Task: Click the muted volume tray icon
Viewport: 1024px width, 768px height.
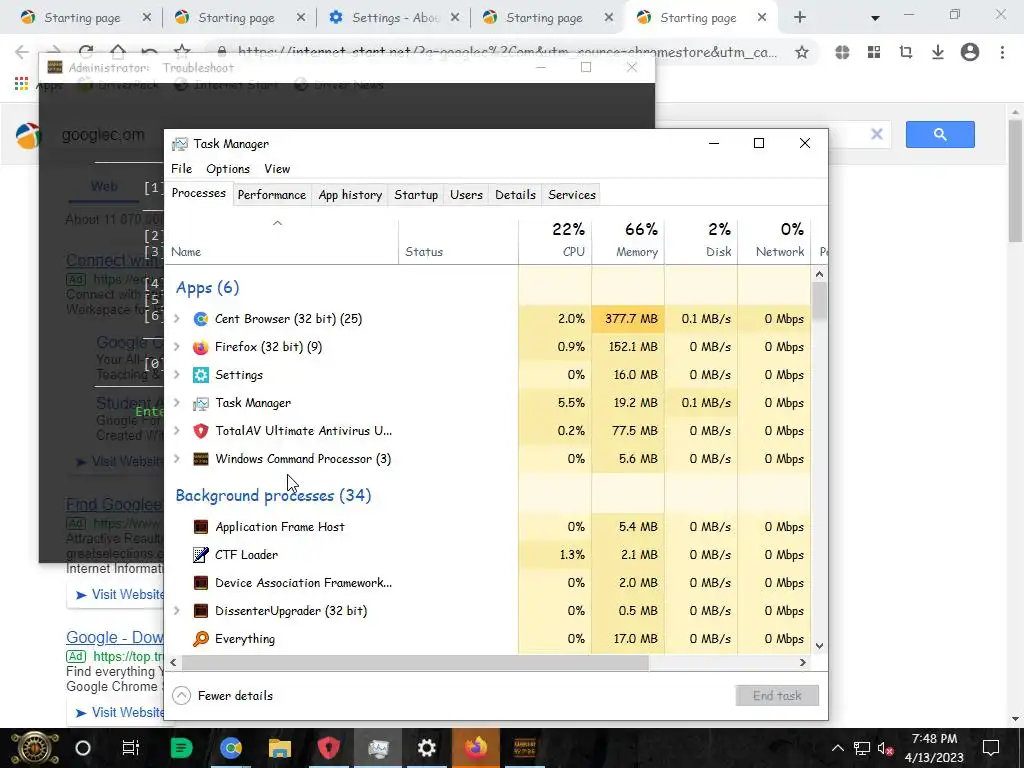Action: pyautogui.click(x=886, y=749)
